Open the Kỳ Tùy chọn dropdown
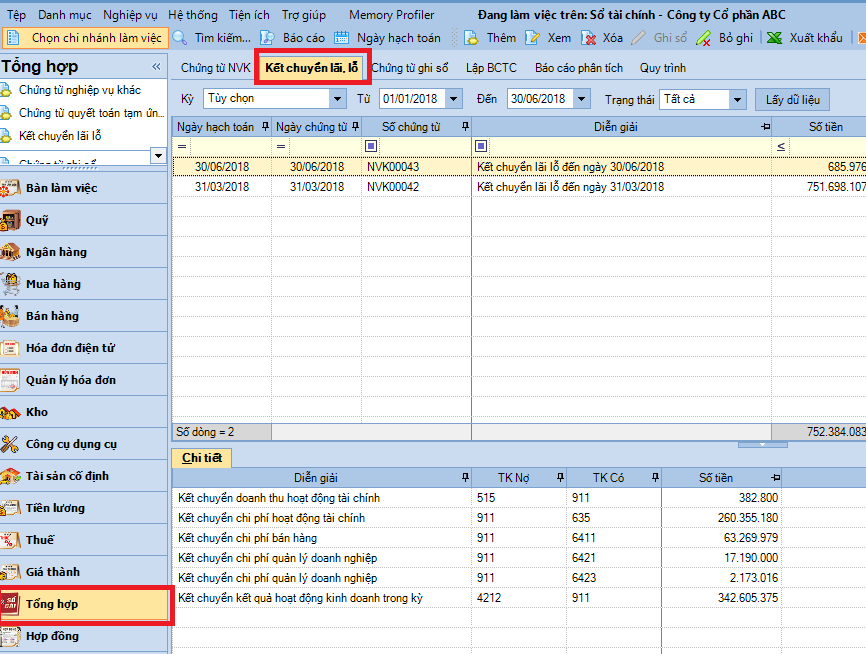The image size is (866, 654). [337, 99]
